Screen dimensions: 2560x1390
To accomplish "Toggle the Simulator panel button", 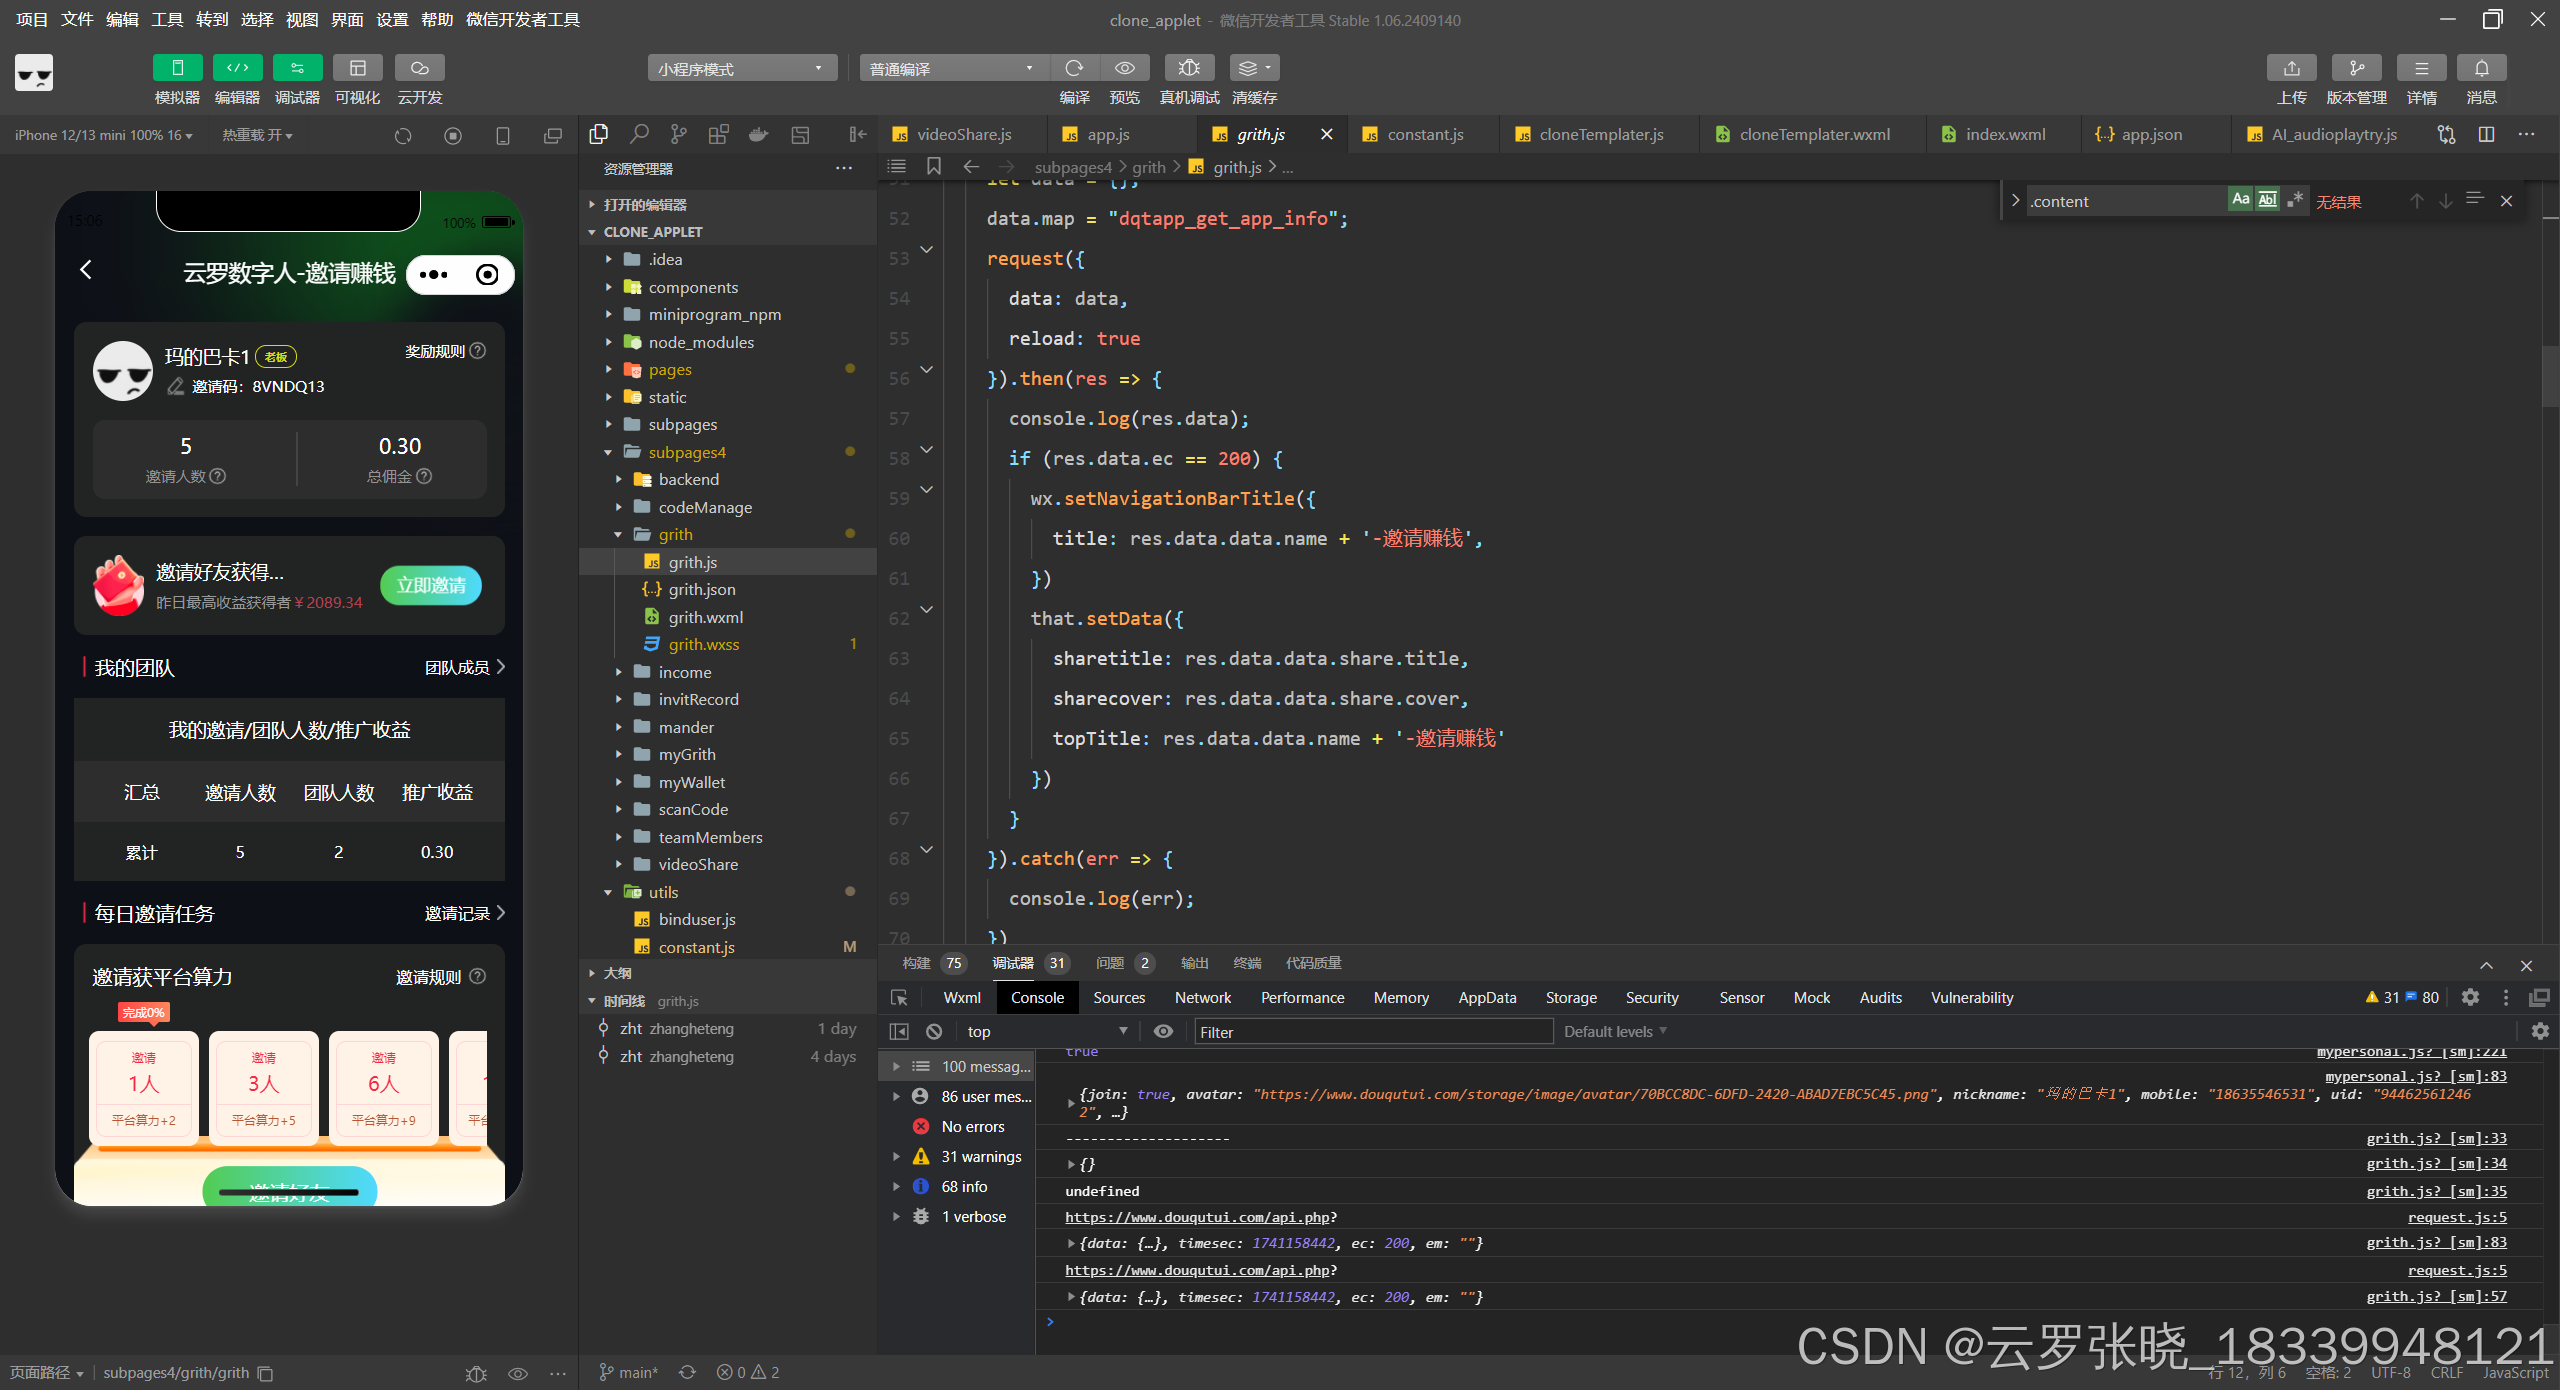I will pos(177,68).
